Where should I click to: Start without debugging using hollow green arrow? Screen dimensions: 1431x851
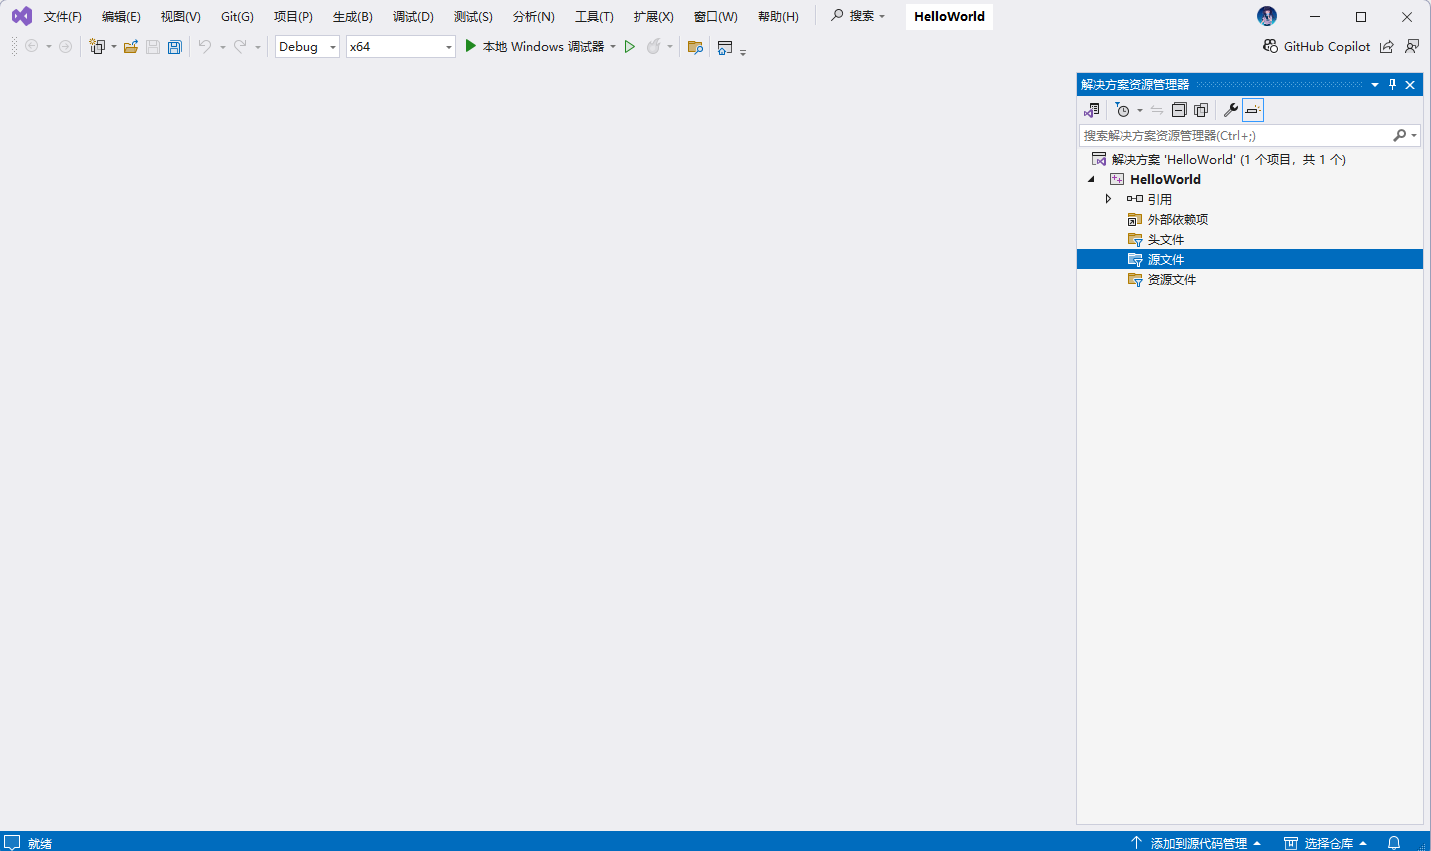(x=630, y=47)
